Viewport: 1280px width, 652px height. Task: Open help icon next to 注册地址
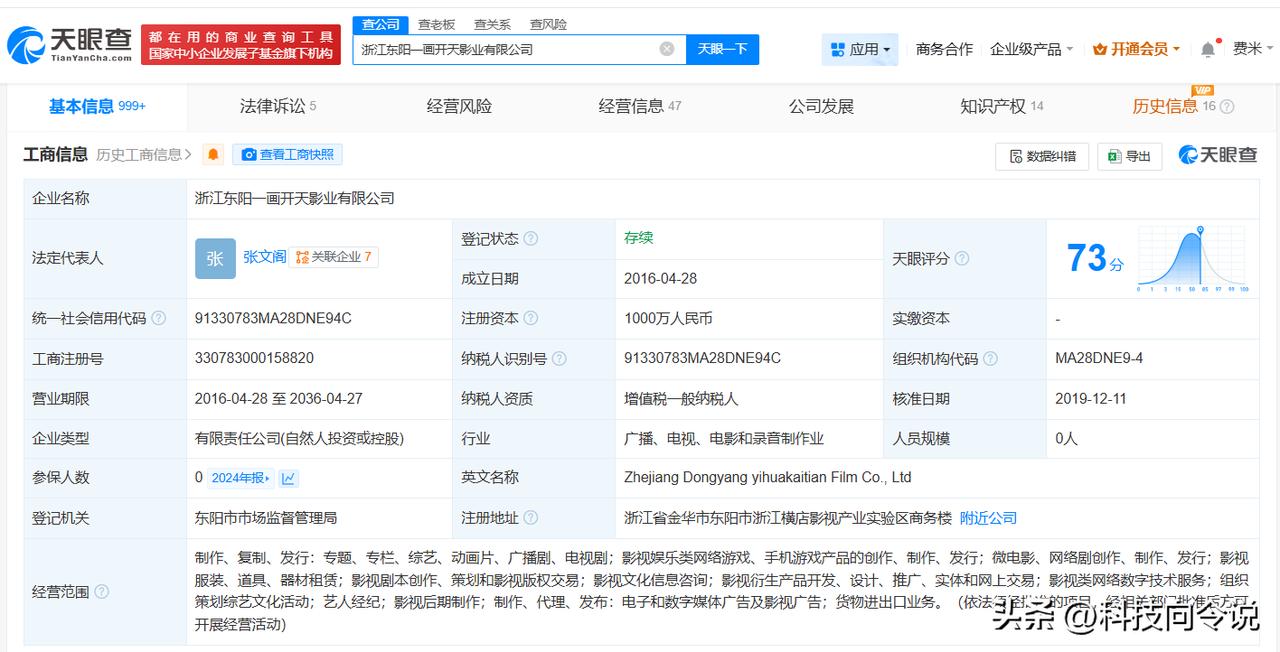click(531, 518)
